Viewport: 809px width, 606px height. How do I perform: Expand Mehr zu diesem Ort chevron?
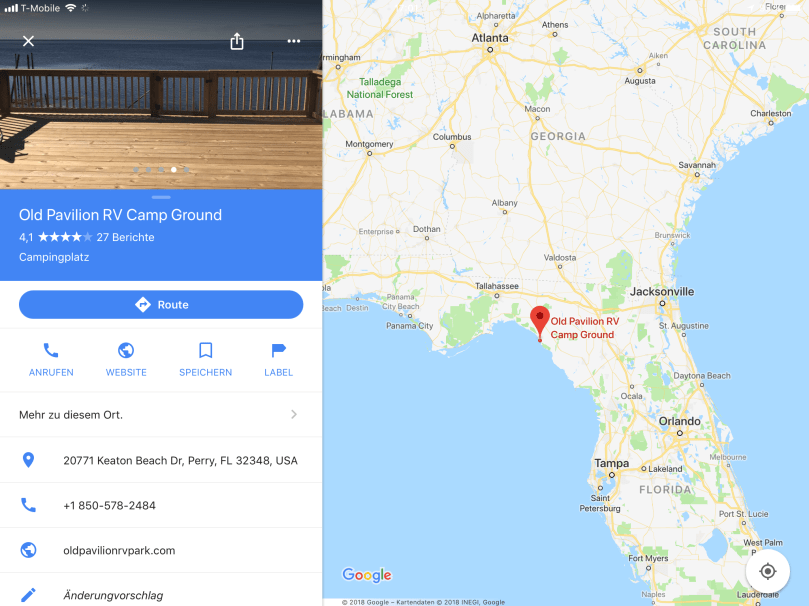tap(294, 415)
